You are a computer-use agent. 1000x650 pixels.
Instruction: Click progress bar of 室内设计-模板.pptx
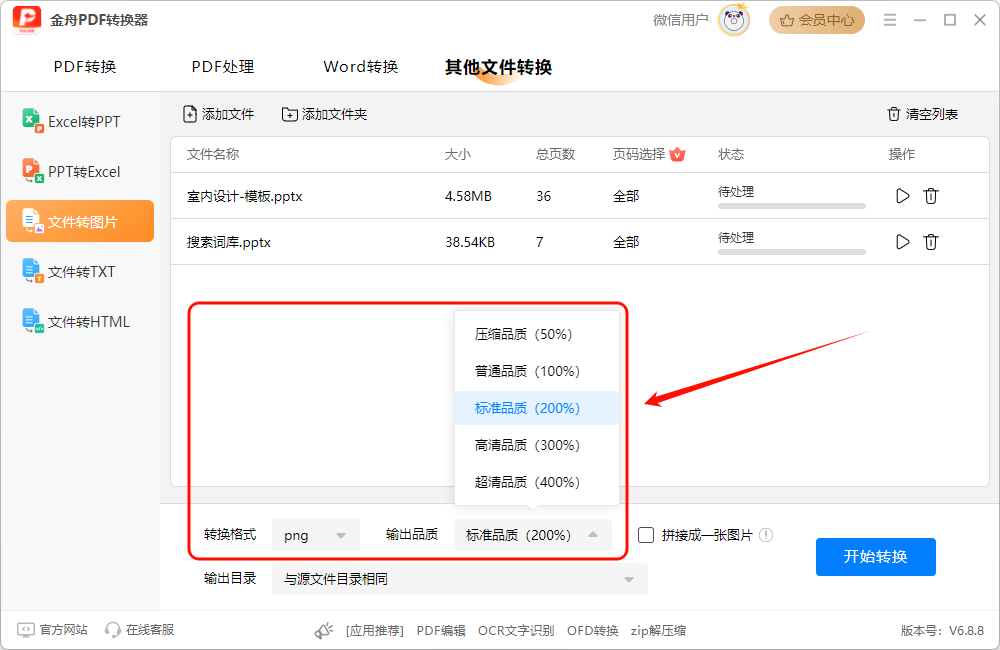(791, 206)
